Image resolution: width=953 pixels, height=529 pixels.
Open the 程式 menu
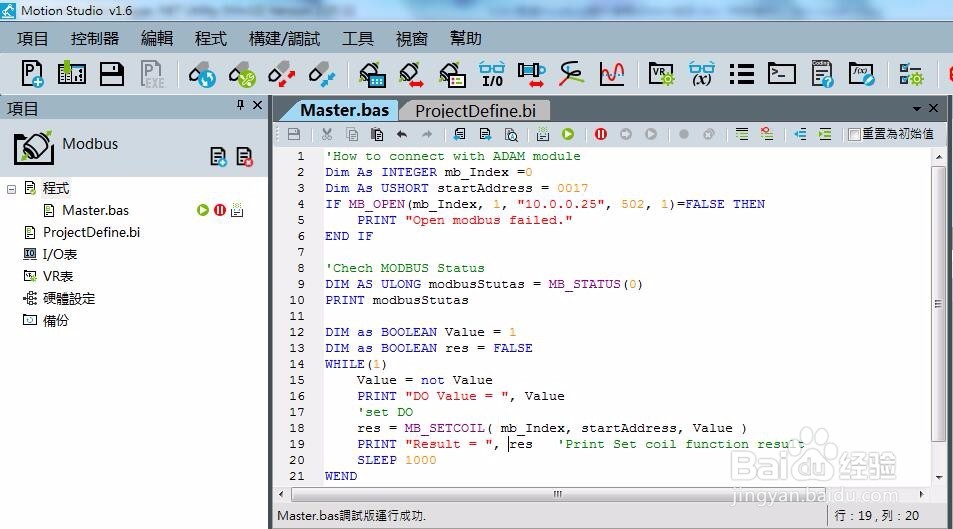(210, 39)
